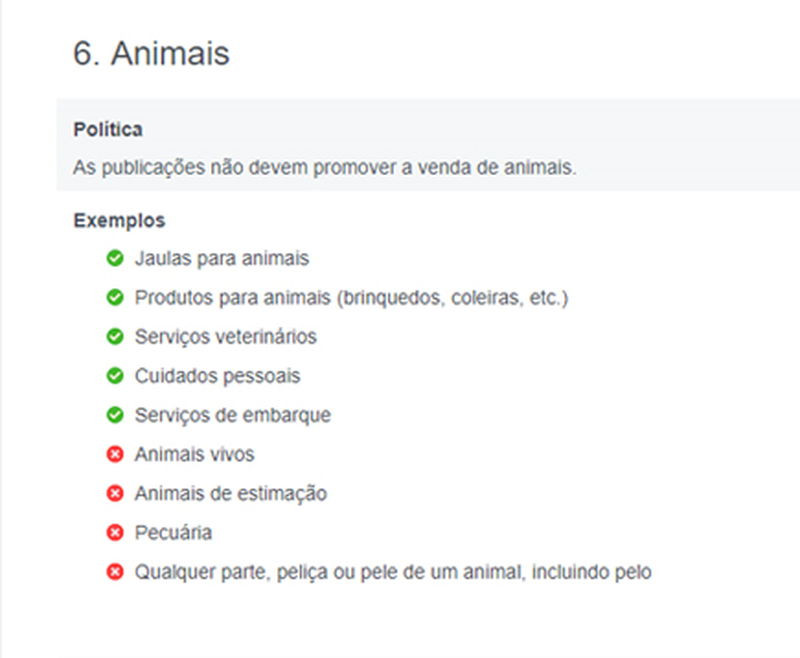The width and height of the screenshot is (800, 658).
Task: Click green check icon beside Serviços de embarque
Action: click(115, 415)
